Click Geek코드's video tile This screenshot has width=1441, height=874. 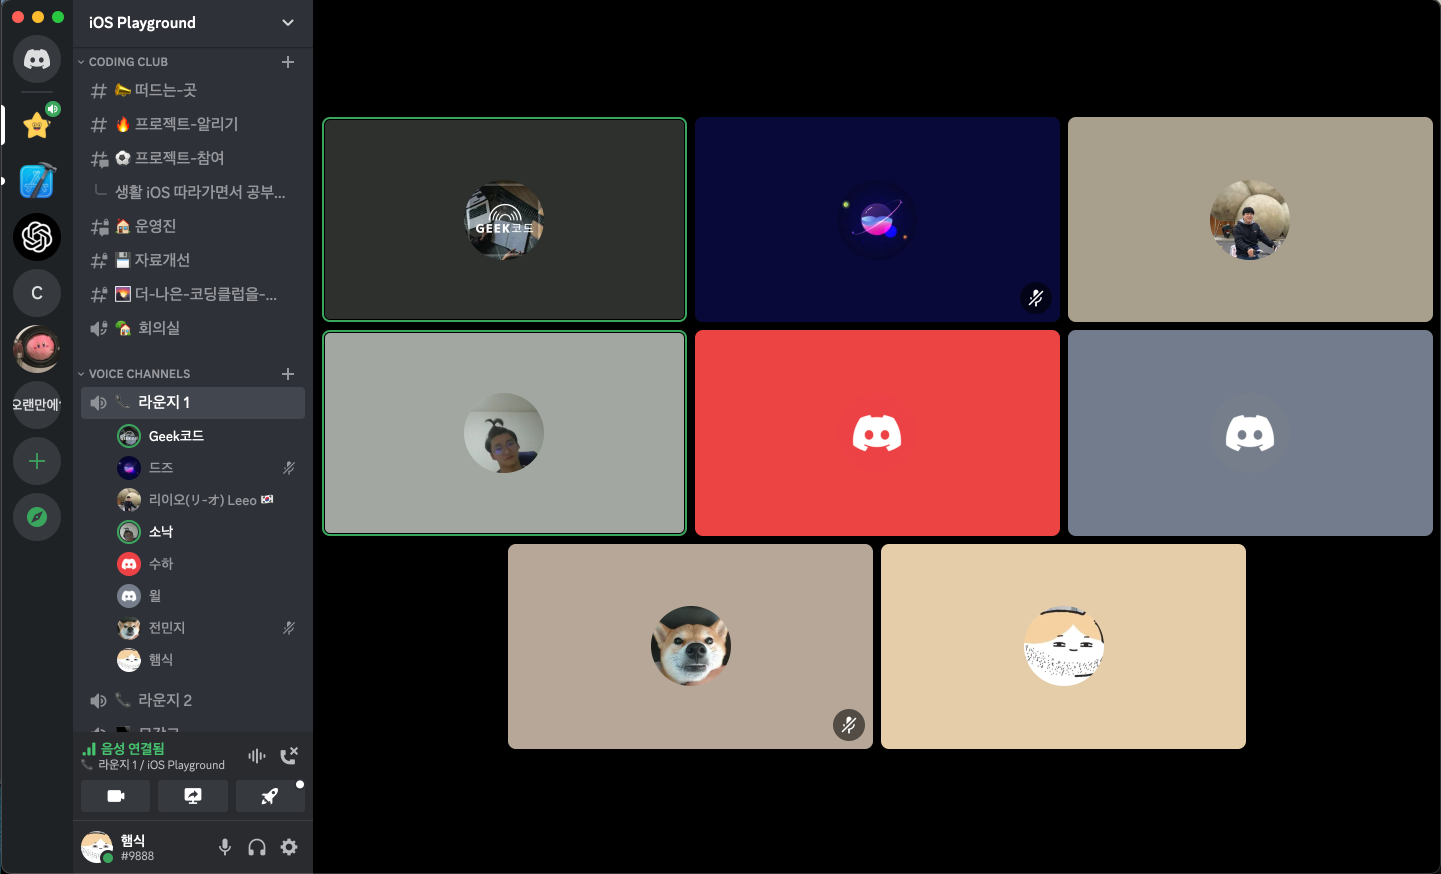tap(504, 219)
